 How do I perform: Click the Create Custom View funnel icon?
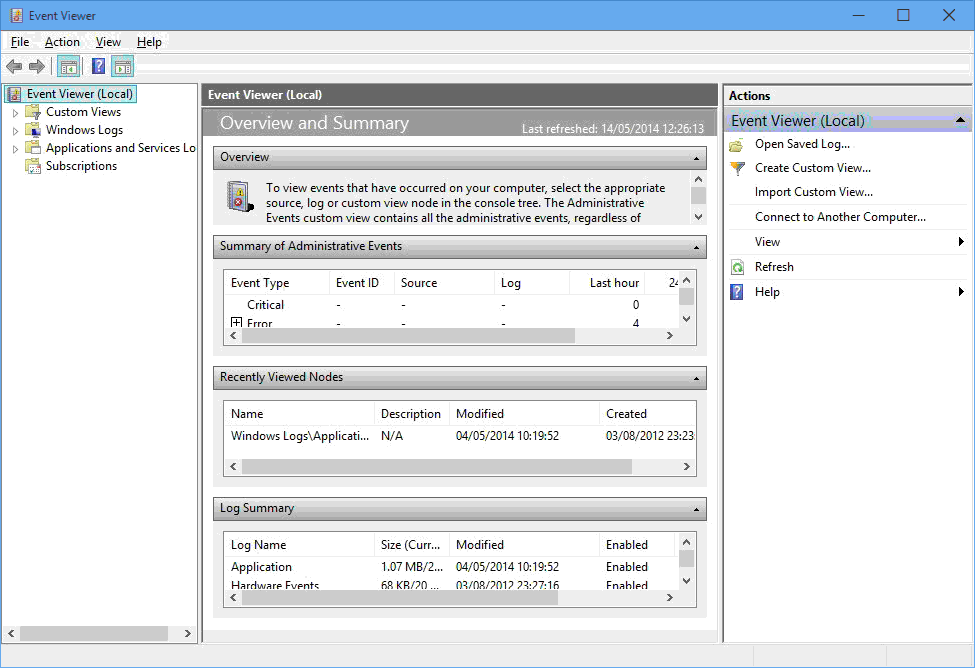pos(737,168)
